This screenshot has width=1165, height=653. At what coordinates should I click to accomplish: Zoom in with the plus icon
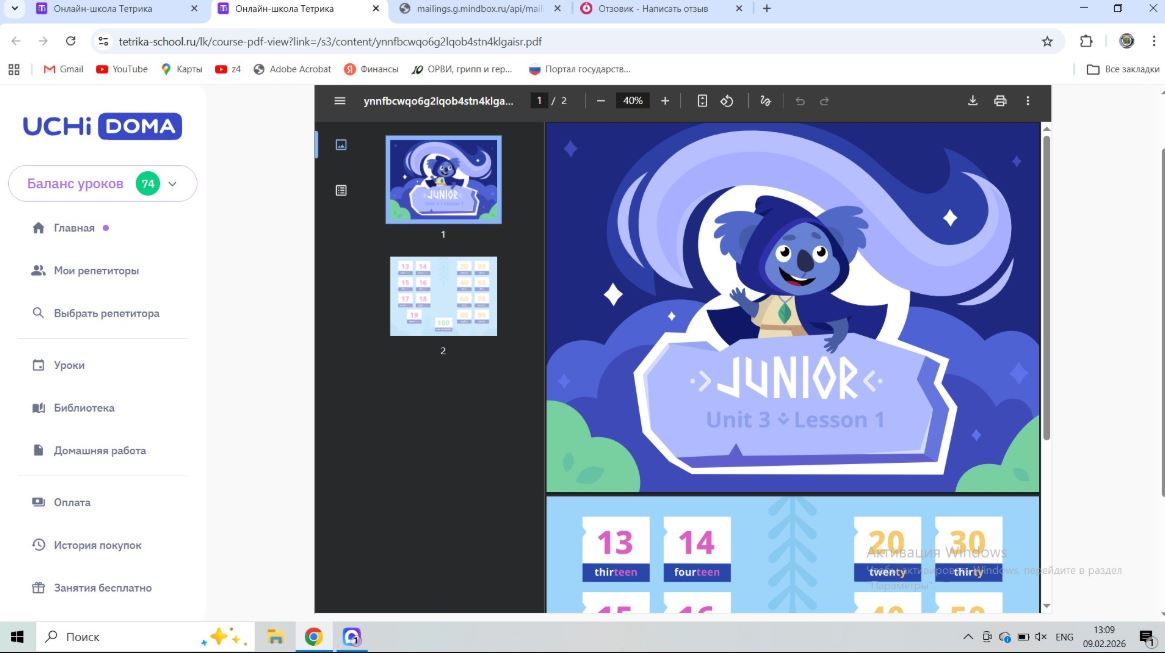[x=665, y=101]
